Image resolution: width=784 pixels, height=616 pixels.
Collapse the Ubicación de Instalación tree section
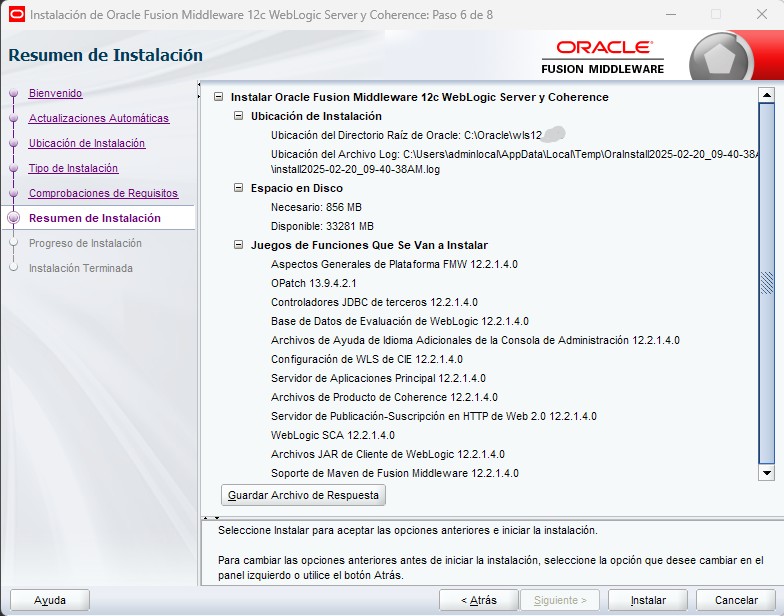tap(238, 116)
